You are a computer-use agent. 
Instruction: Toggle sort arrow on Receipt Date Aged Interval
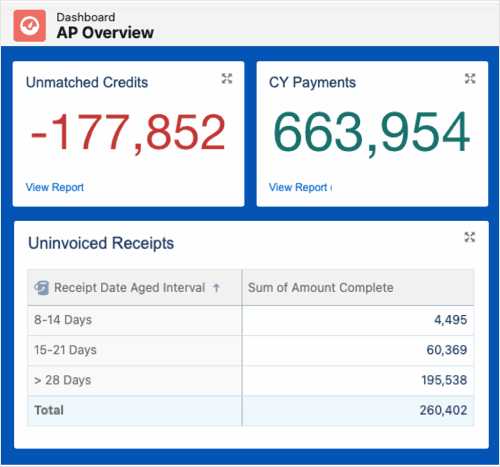pos(216,288)
